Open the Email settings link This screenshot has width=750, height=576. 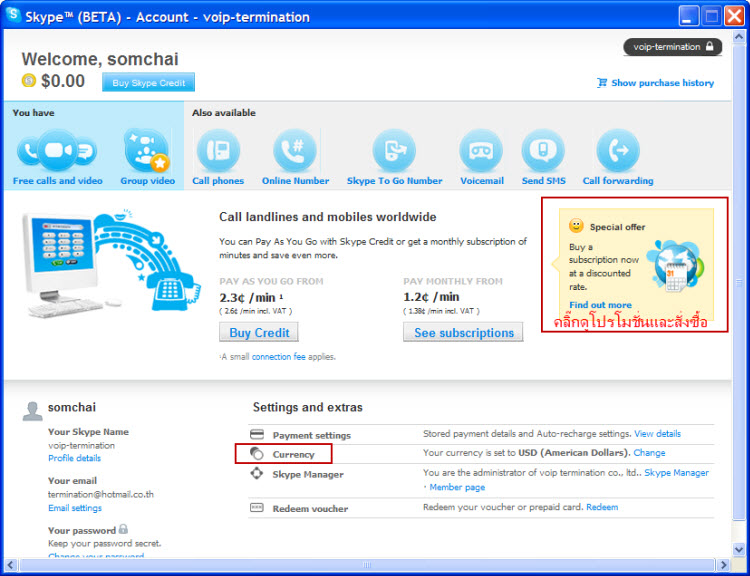[75, 508]
